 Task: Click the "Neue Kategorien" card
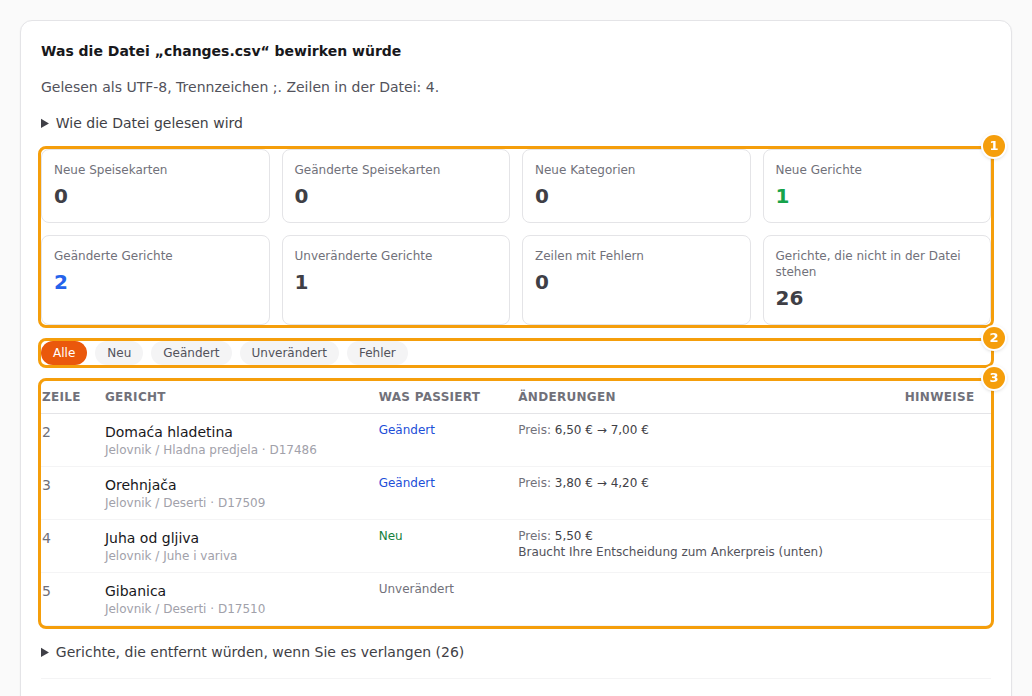point(636,186)
